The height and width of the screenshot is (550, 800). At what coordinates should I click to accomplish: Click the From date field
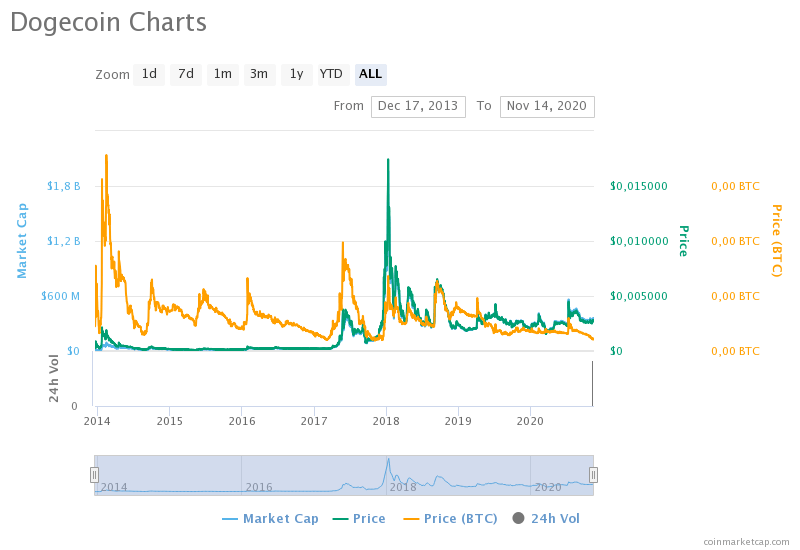pyautogui.click(x=418, y=106)
